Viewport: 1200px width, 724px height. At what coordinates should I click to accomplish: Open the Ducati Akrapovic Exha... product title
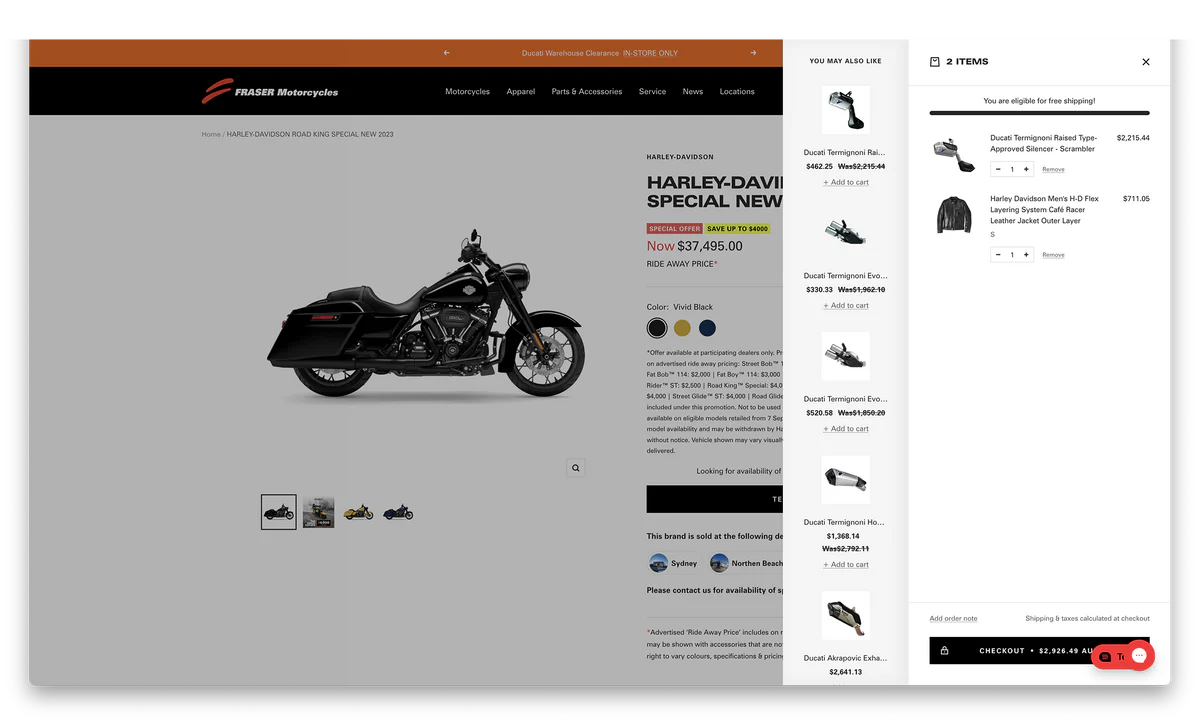coord(846,658)
